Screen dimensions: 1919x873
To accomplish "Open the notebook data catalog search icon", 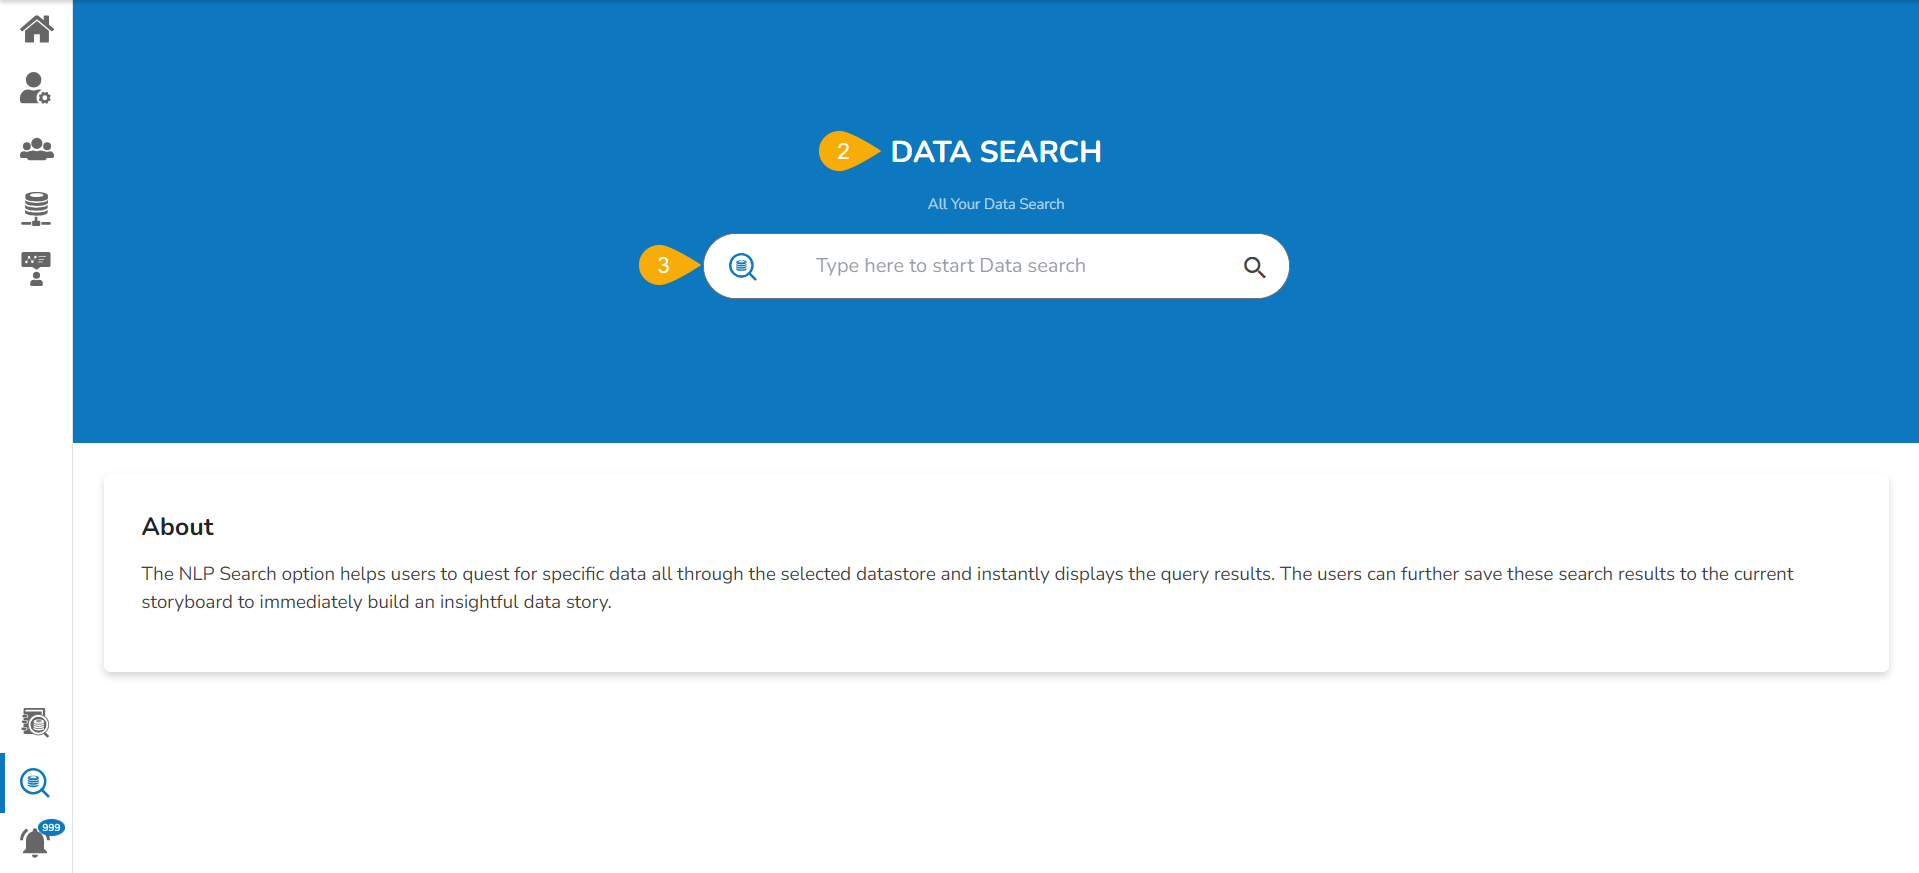I will tap(36, 722).
